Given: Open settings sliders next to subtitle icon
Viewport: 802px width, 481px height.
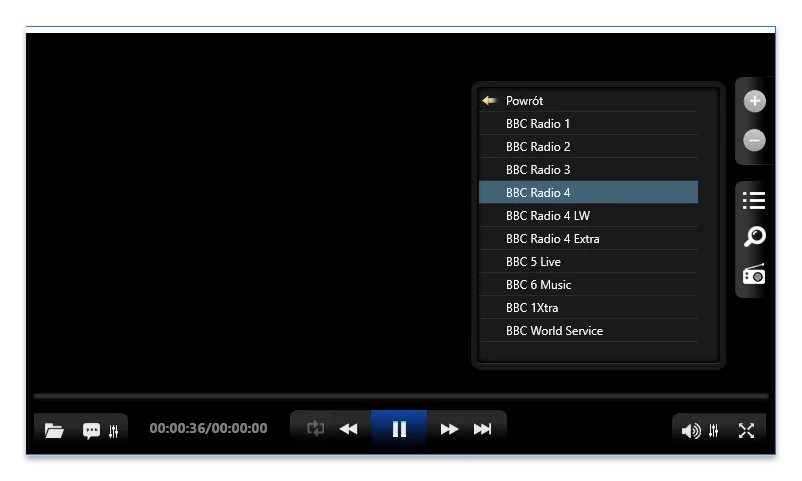Looking at the screenshot, I should coord(114,431).
